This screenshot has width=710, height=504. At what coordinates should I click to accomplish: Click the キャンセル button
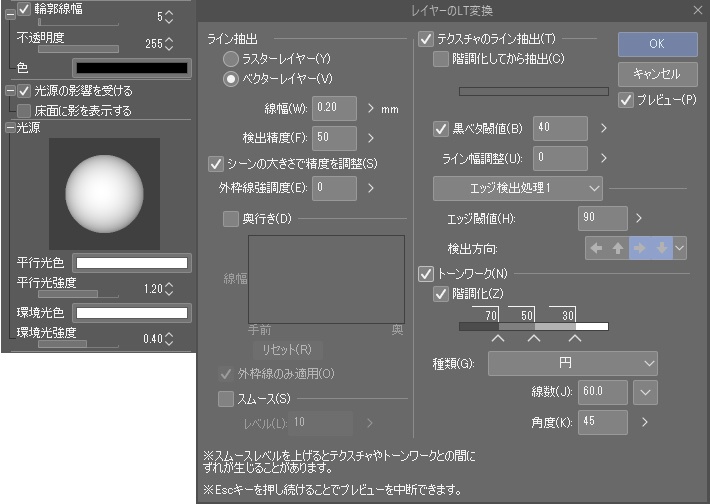click(657, 74)
